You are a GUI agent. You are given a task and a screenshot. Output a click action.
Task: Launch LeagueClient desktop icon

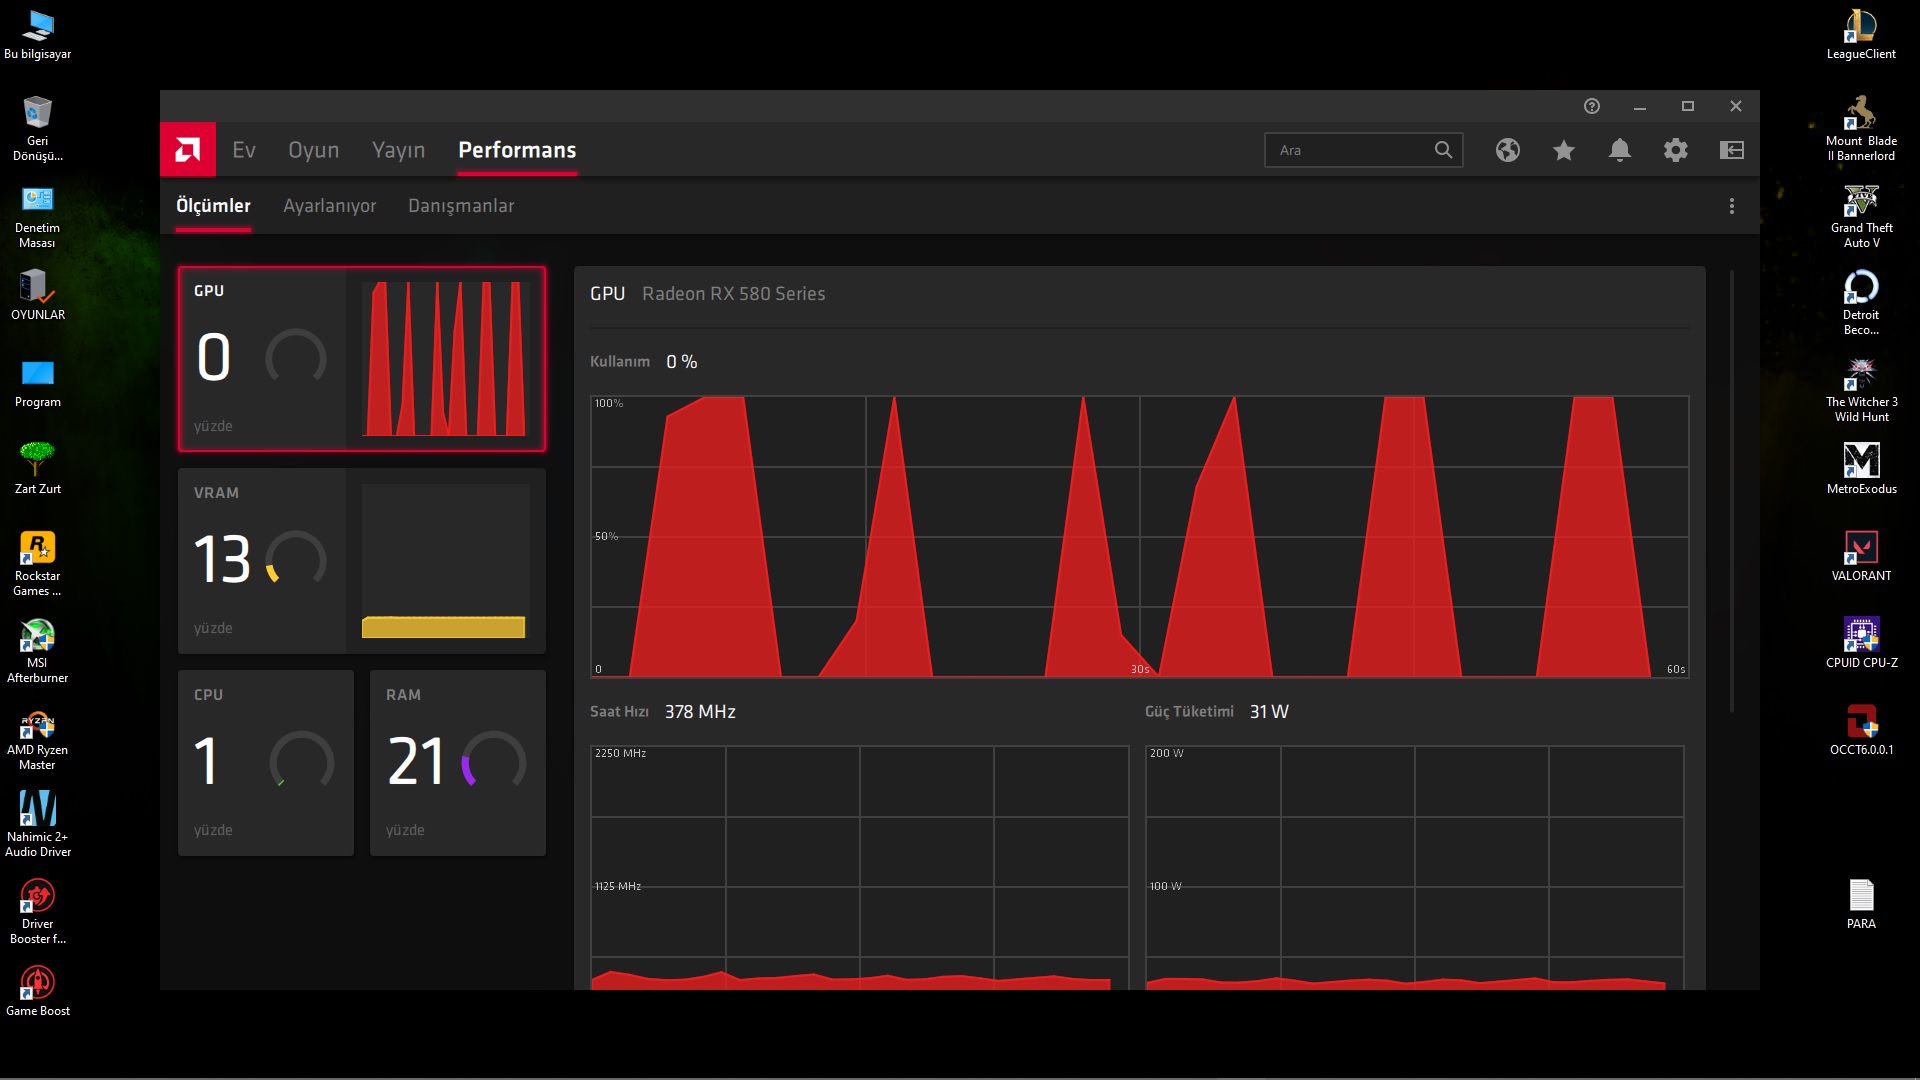(1861, 35)
